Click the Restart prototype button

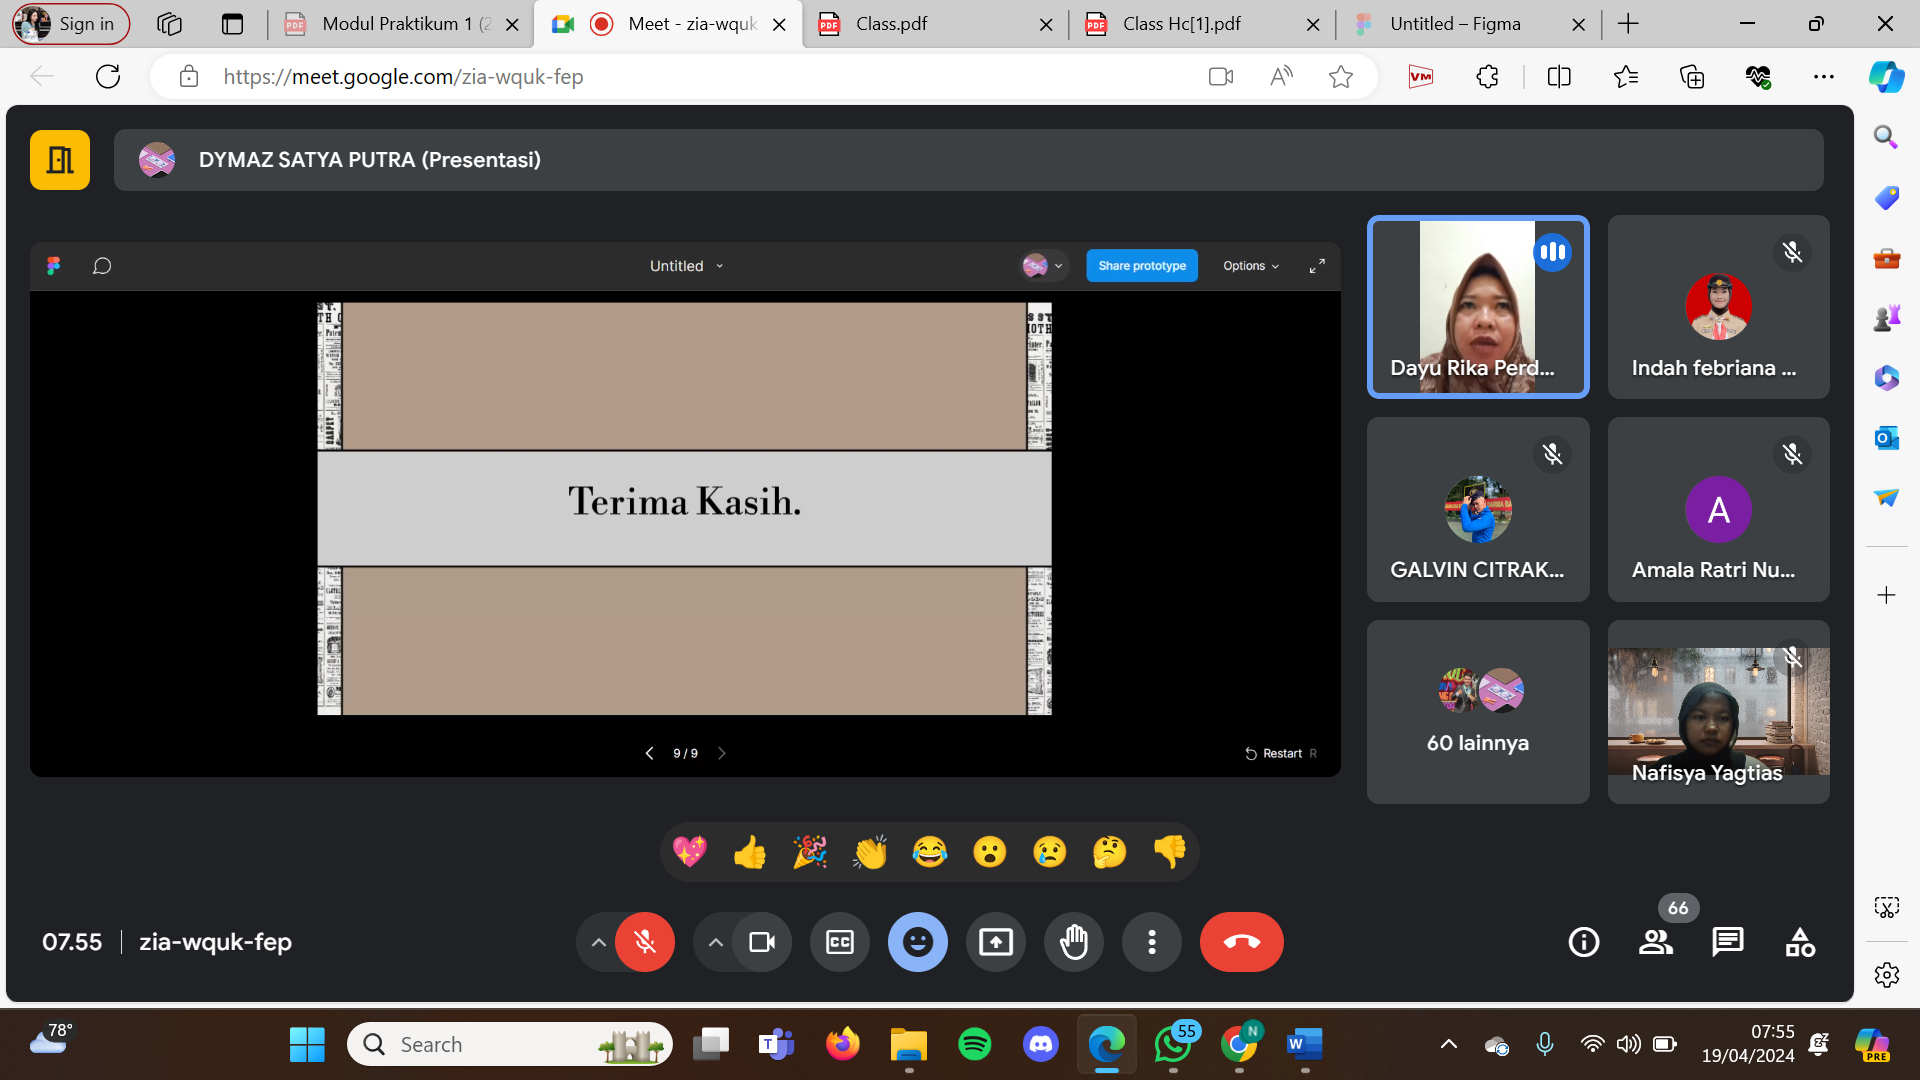(1274, 754)
